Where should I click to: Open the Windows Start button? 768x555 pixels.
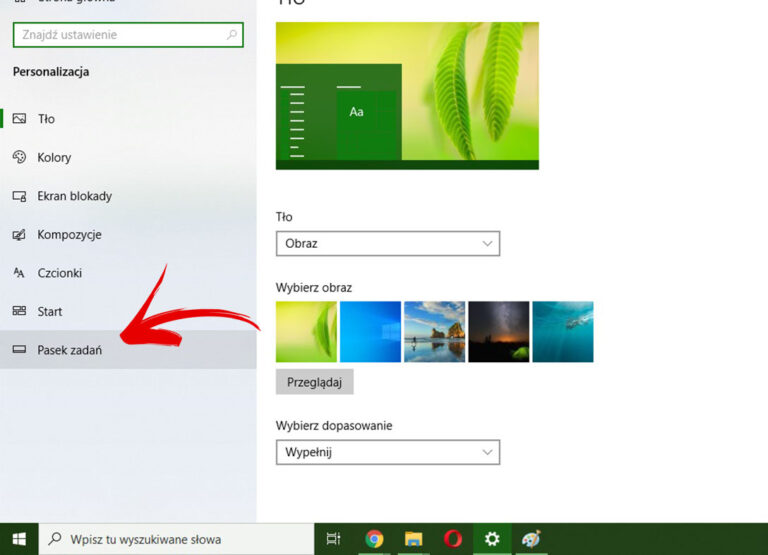(x=19, y=539)
